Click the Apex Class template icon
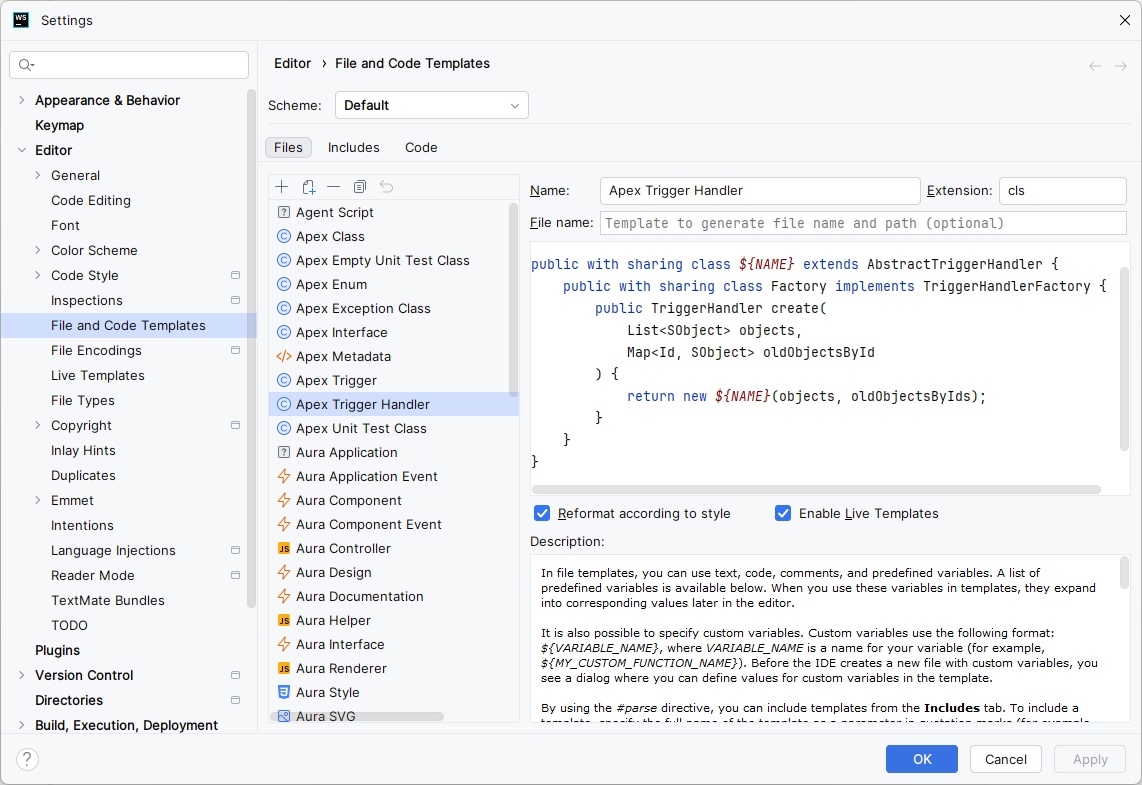Viewport: 1142px width, 785px height. 284,236
